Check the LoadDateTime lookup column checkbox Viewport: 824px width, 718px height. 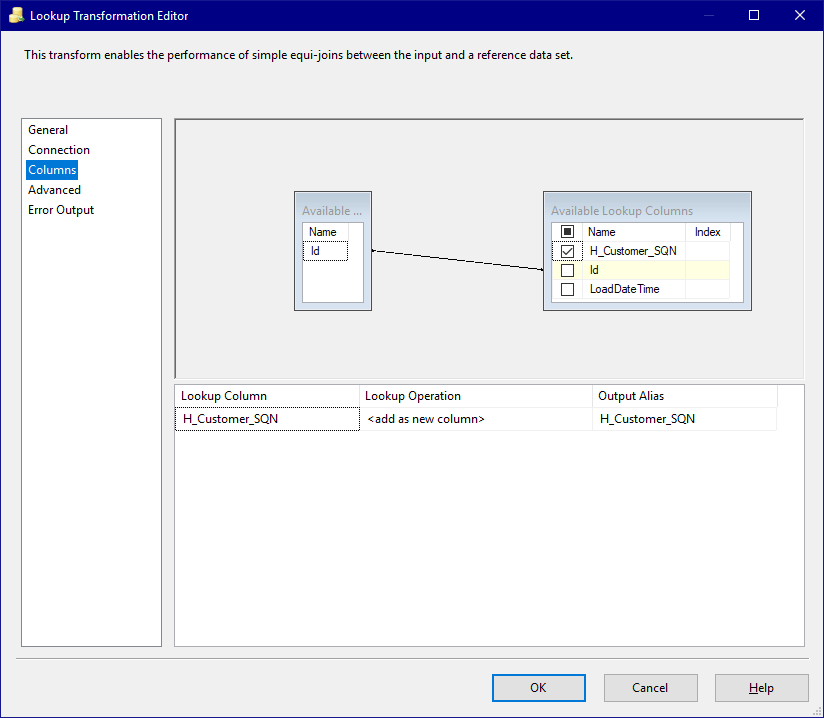click(567, 289)
